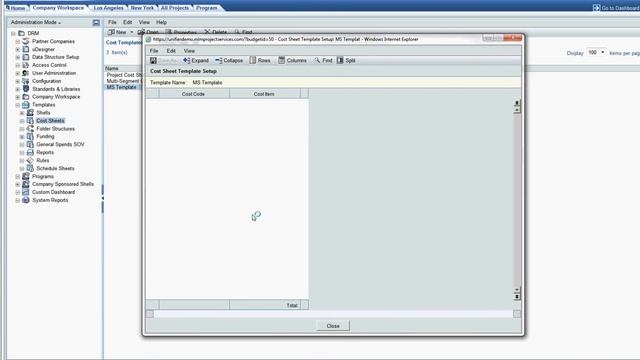Click the Custom Dashboard icon

coord(26,192)
